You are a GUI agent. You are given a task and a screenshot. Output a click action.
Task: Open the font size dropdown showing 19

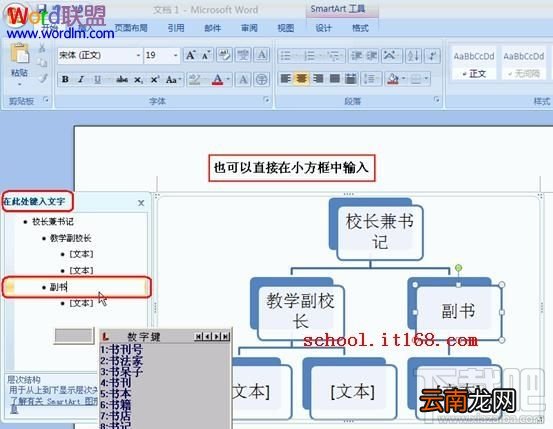click(x=175, y=55)
